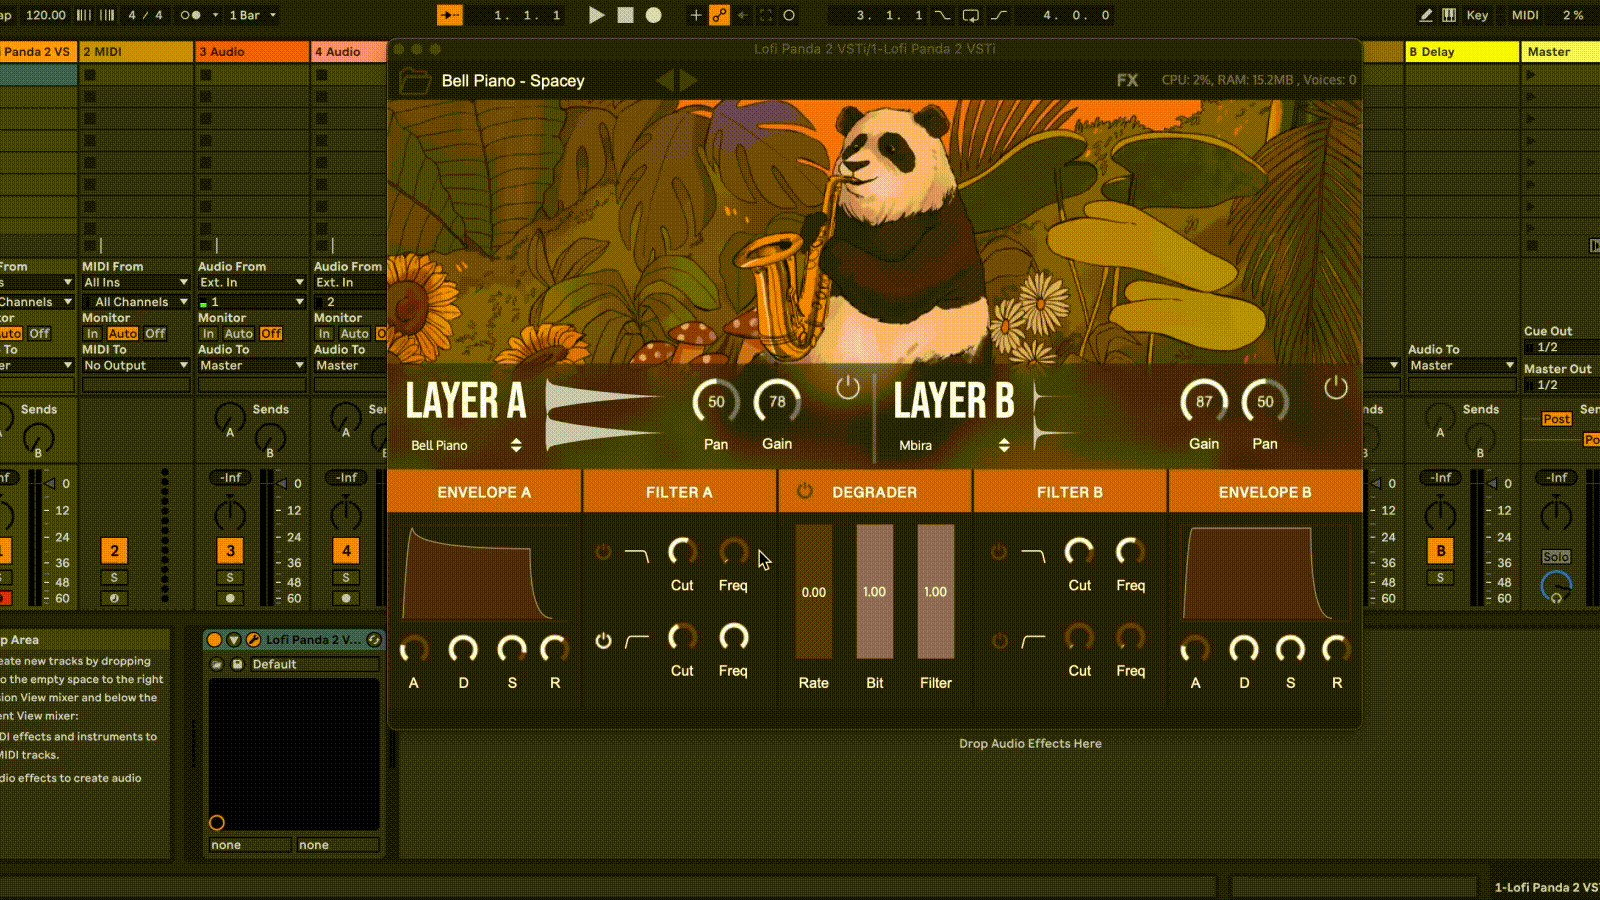Toggle the Degrader power button
The image size is (1600, 900).
pos(805,491)
